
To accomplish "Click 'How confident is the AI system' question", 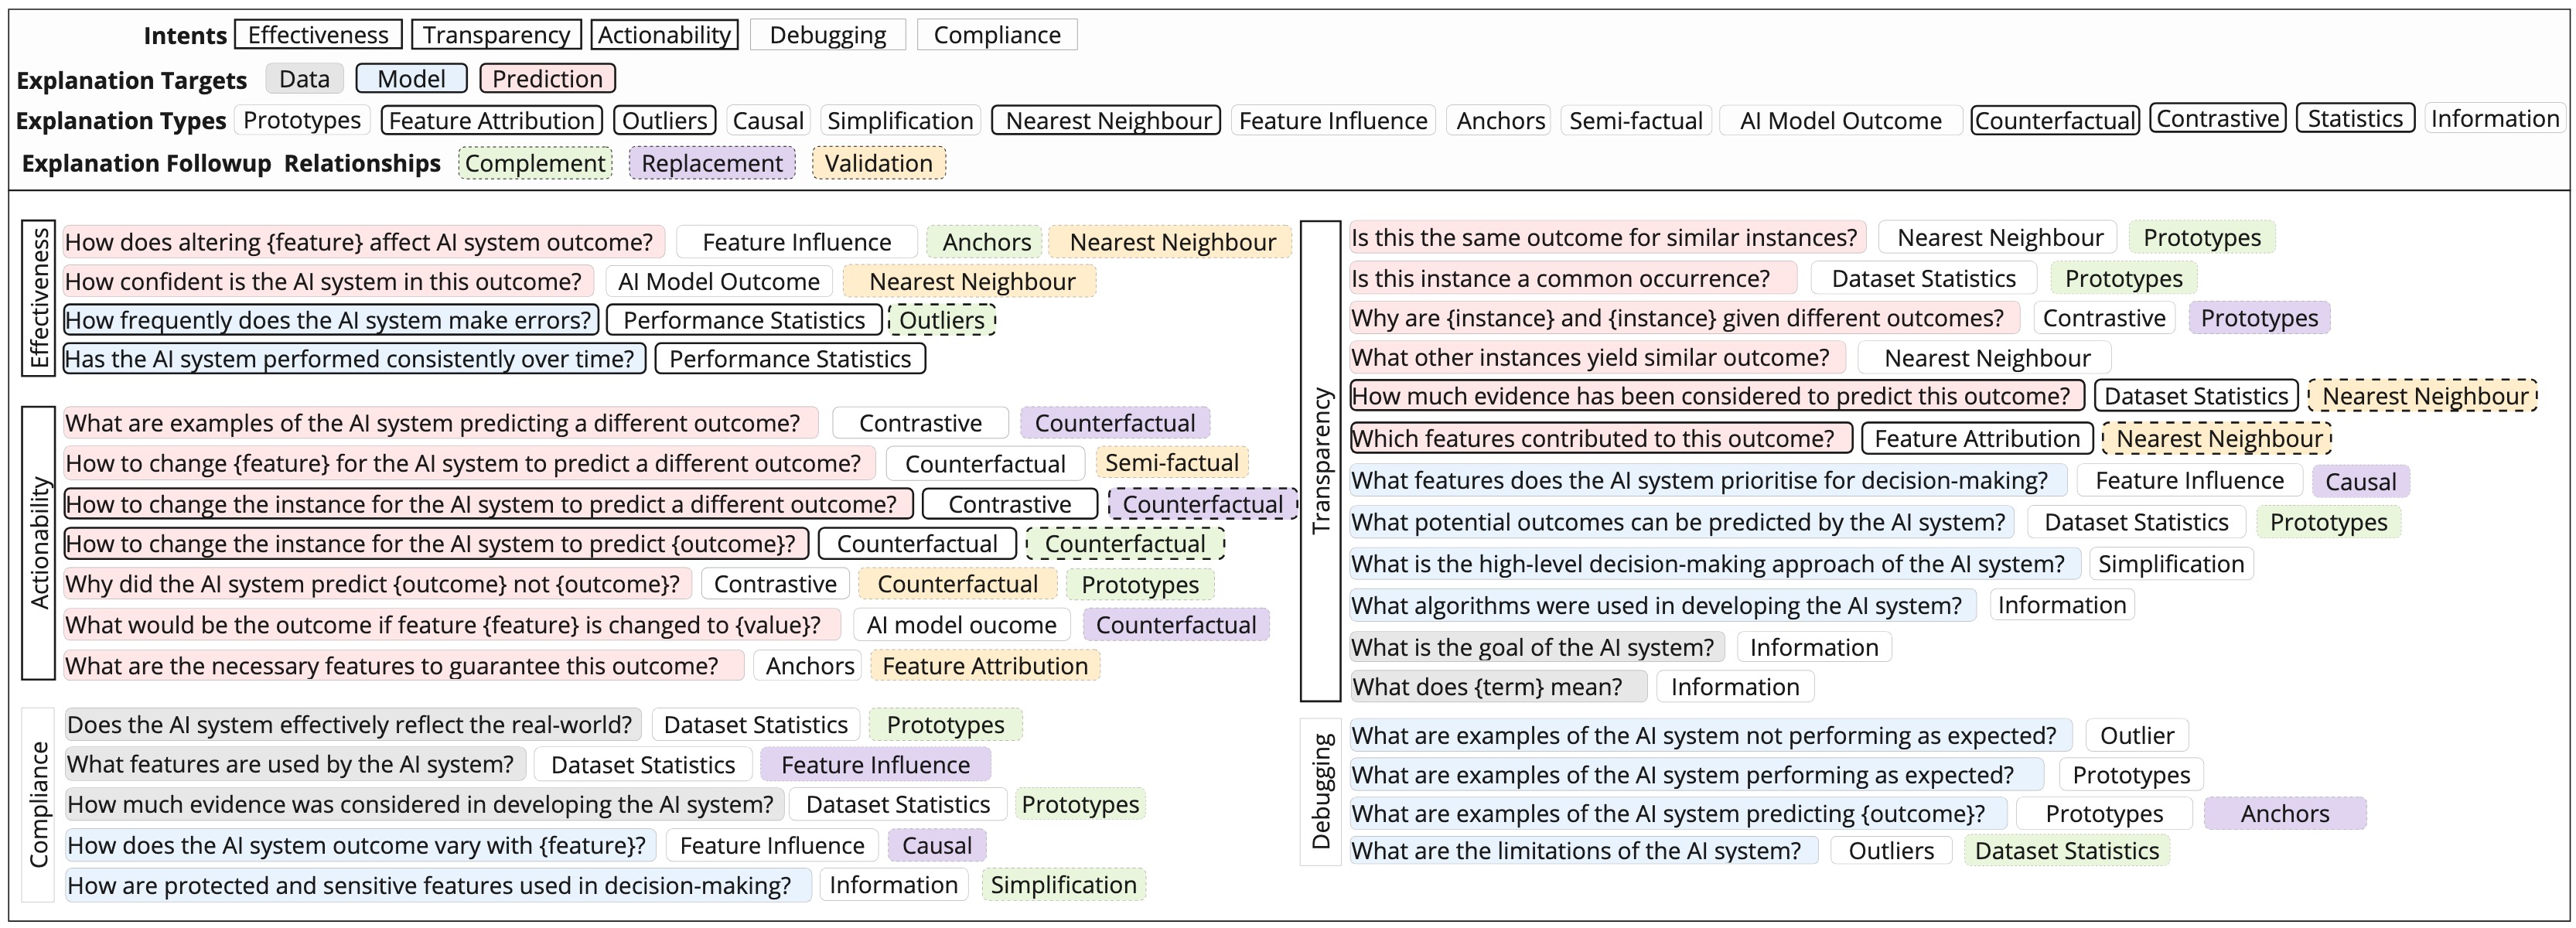I will coord(324,282).
